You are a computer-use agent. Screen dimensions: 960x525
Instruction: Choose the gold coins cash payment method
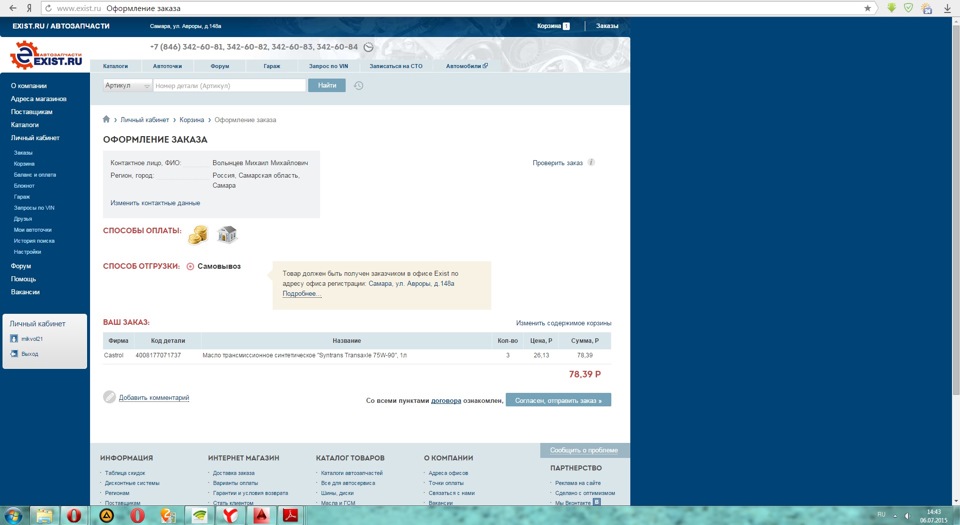[198, 234]
